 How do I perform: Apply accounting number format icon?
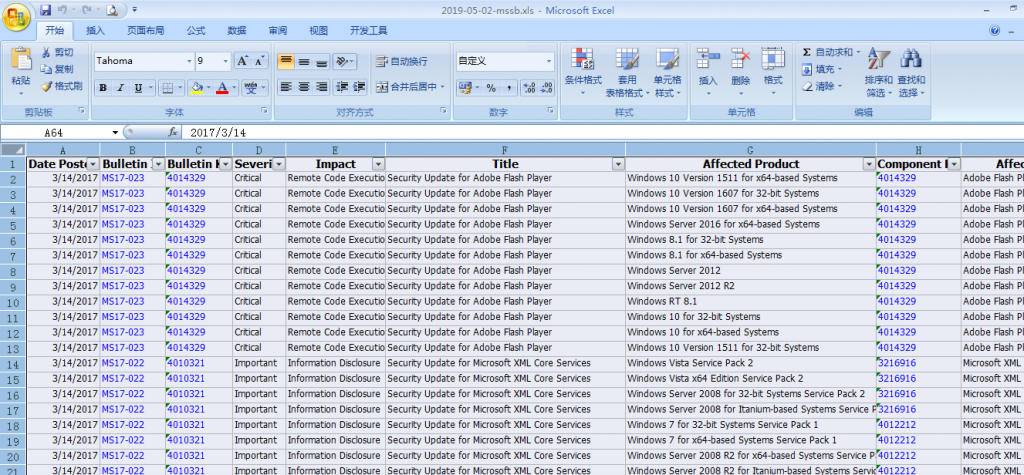(x=465, y=88)
